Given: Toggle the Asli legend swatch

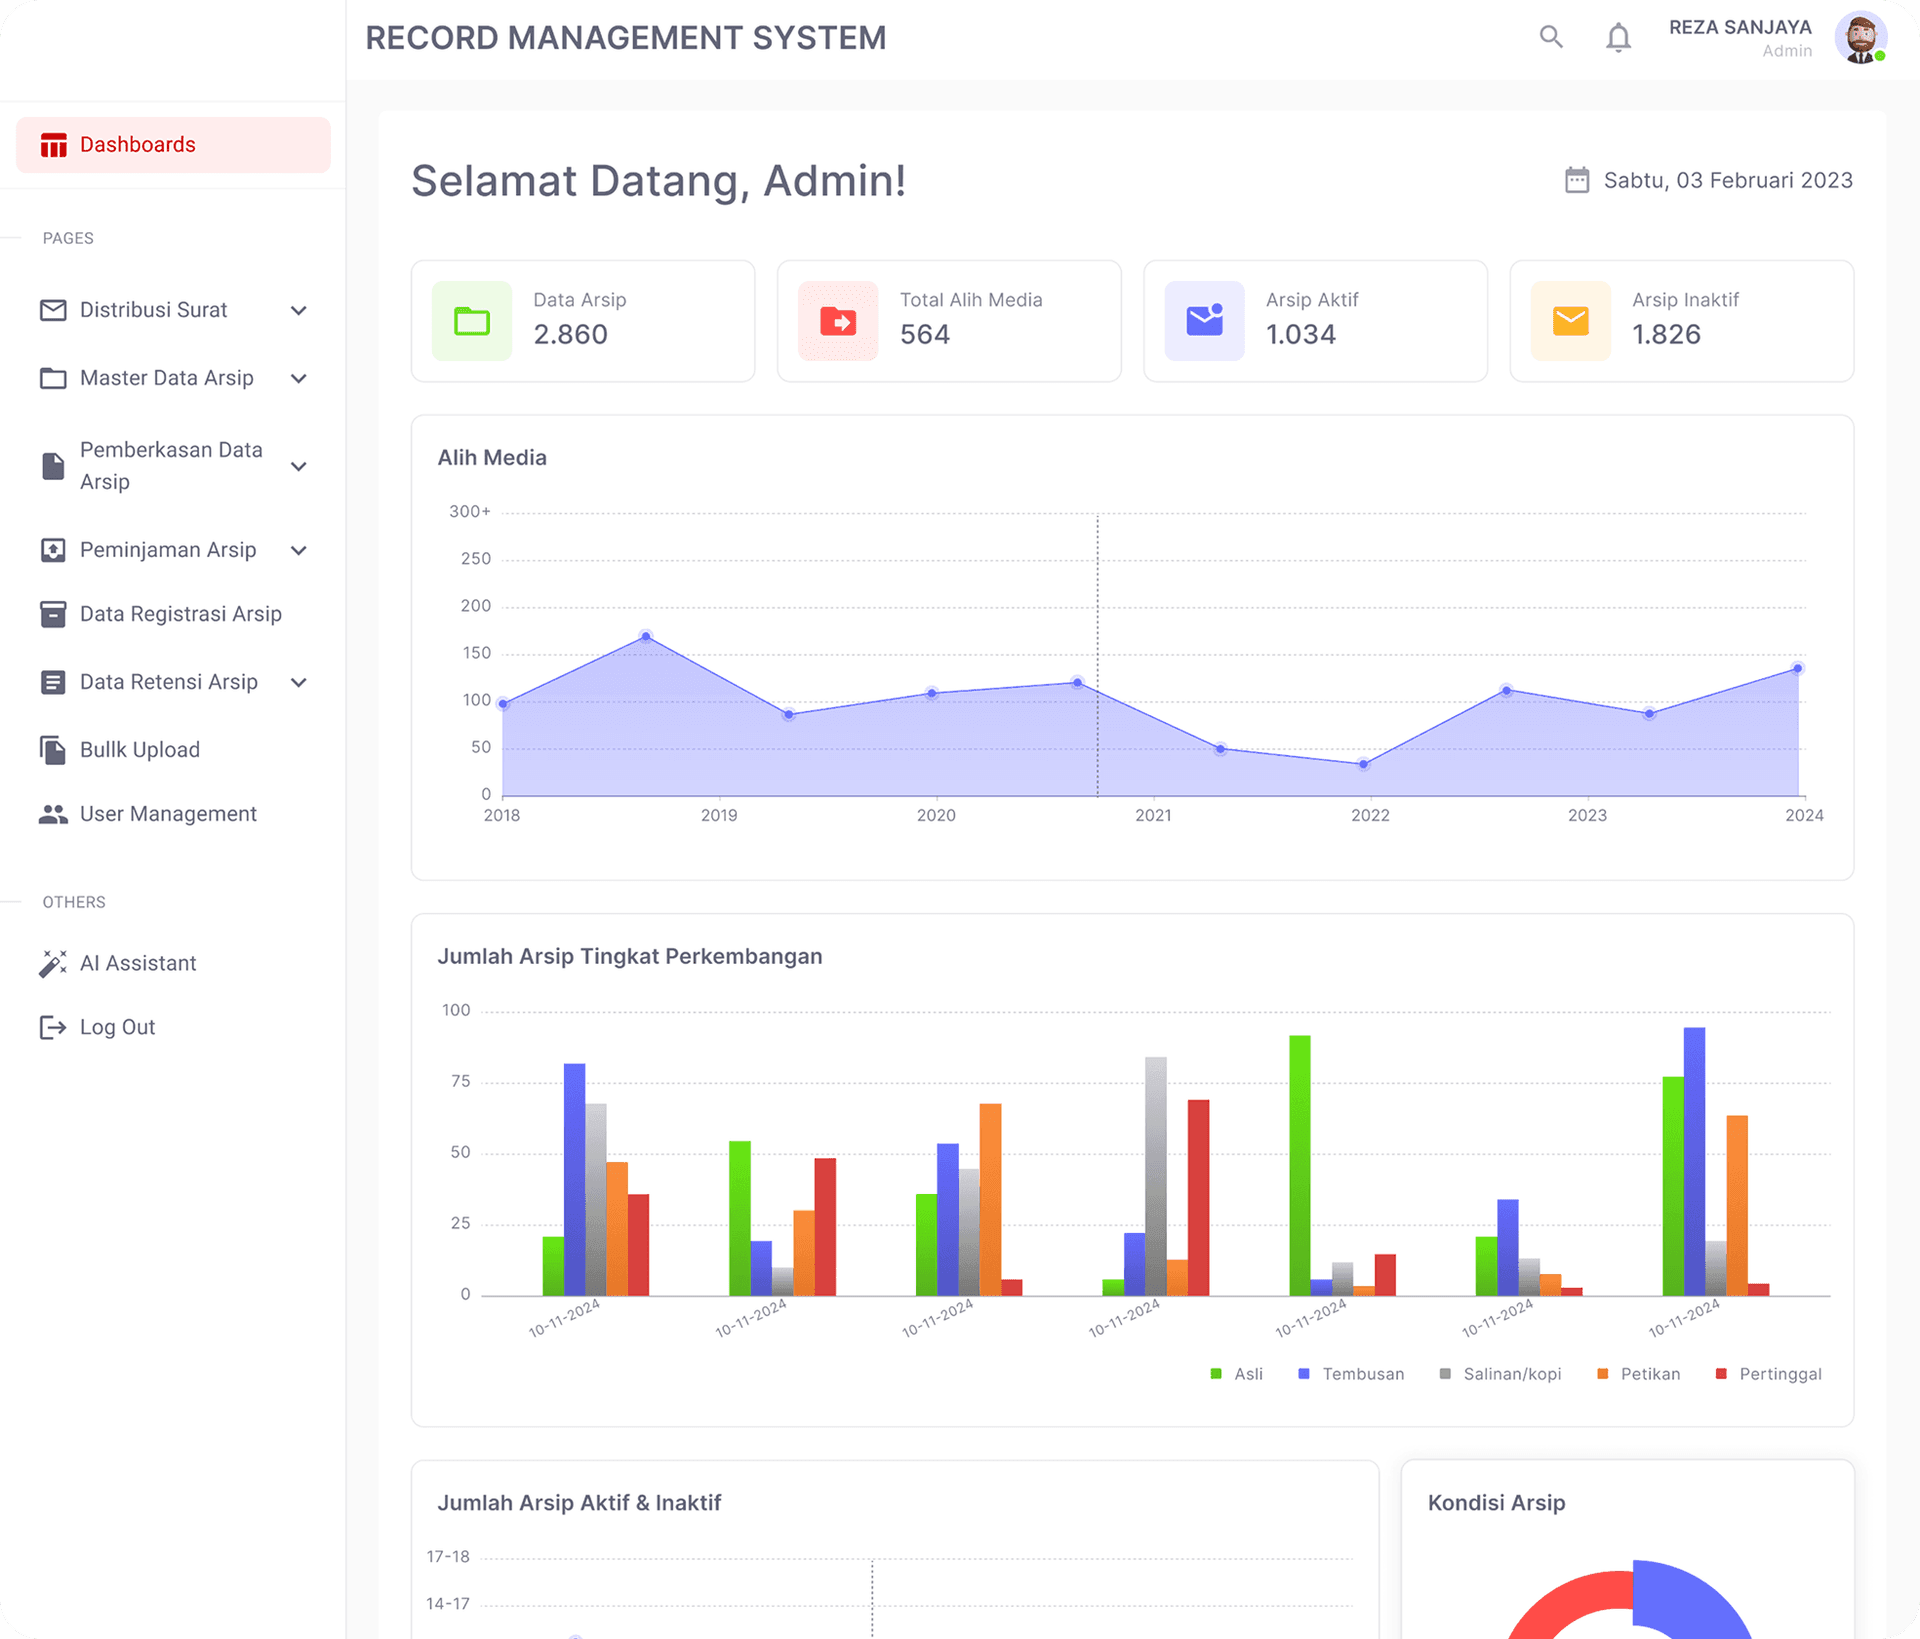Looking at the screenshot, I should (x=1216, y=1374).
